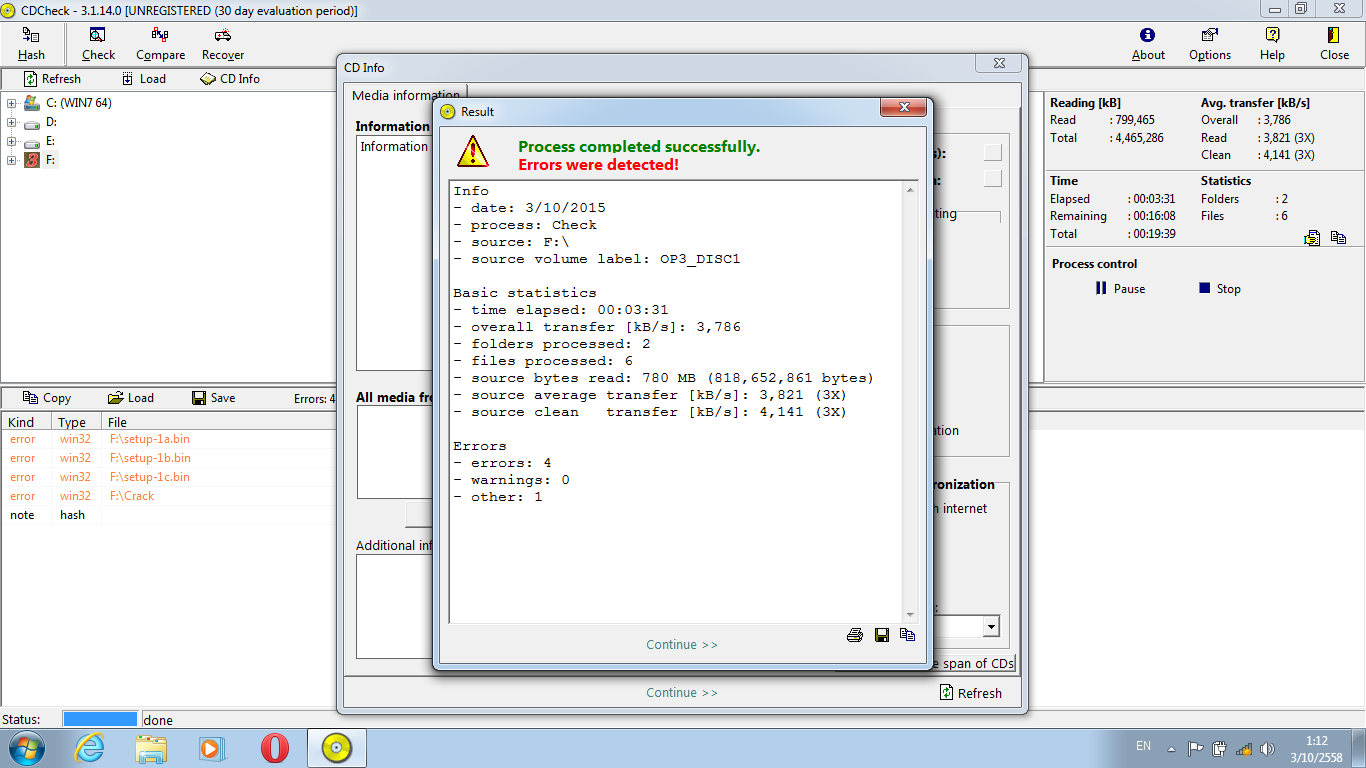Open the dropdown in CD Info dialog
Image resolution: width=1366 pixels, height=768 pixels.
(x=990, y=627)
